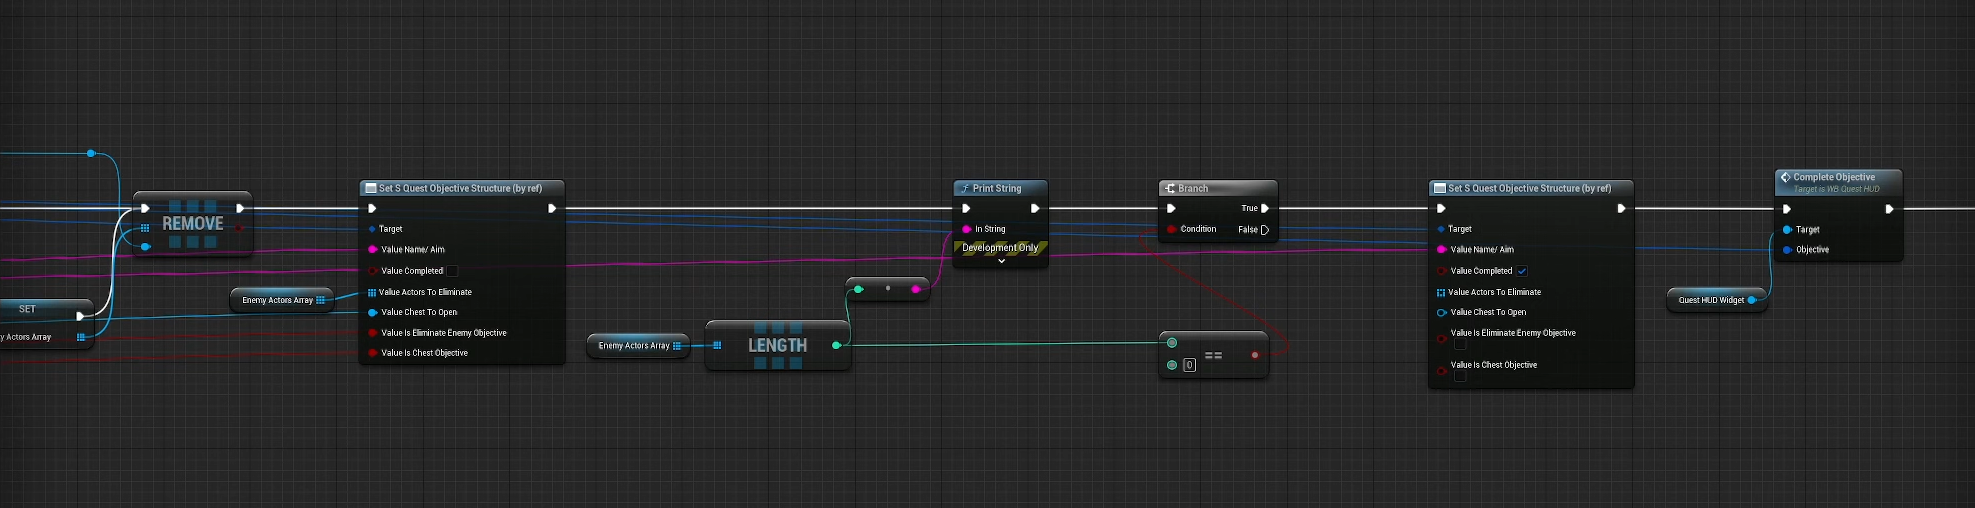The height and width of the screenshot is (508, 1975).
Task: Click the REMOVE node exec input pin
Action: pyautogui.click(x=145, y=209)
